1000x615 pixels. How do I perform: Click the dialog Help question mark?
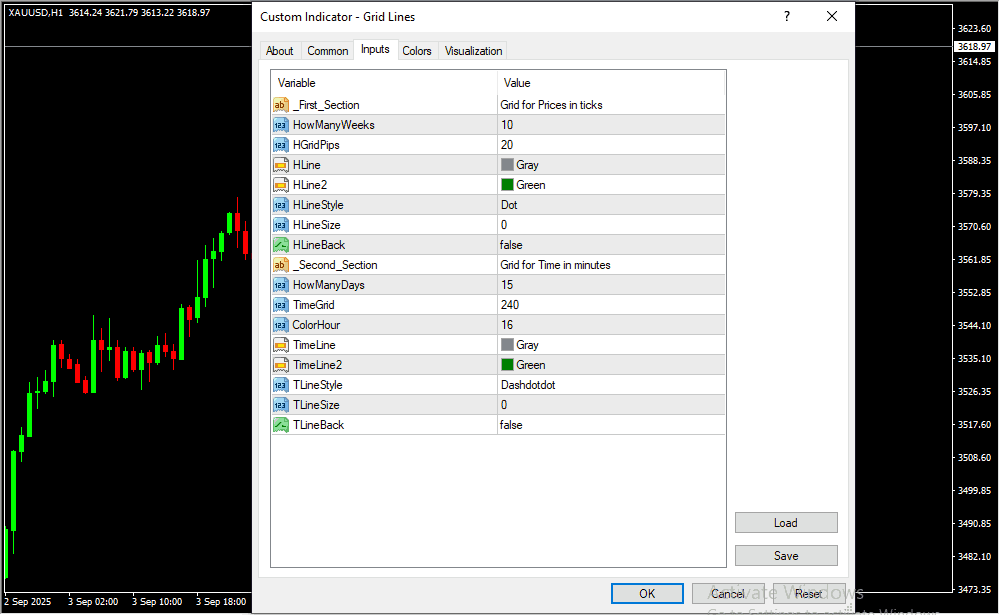click(x=787, y=16)
